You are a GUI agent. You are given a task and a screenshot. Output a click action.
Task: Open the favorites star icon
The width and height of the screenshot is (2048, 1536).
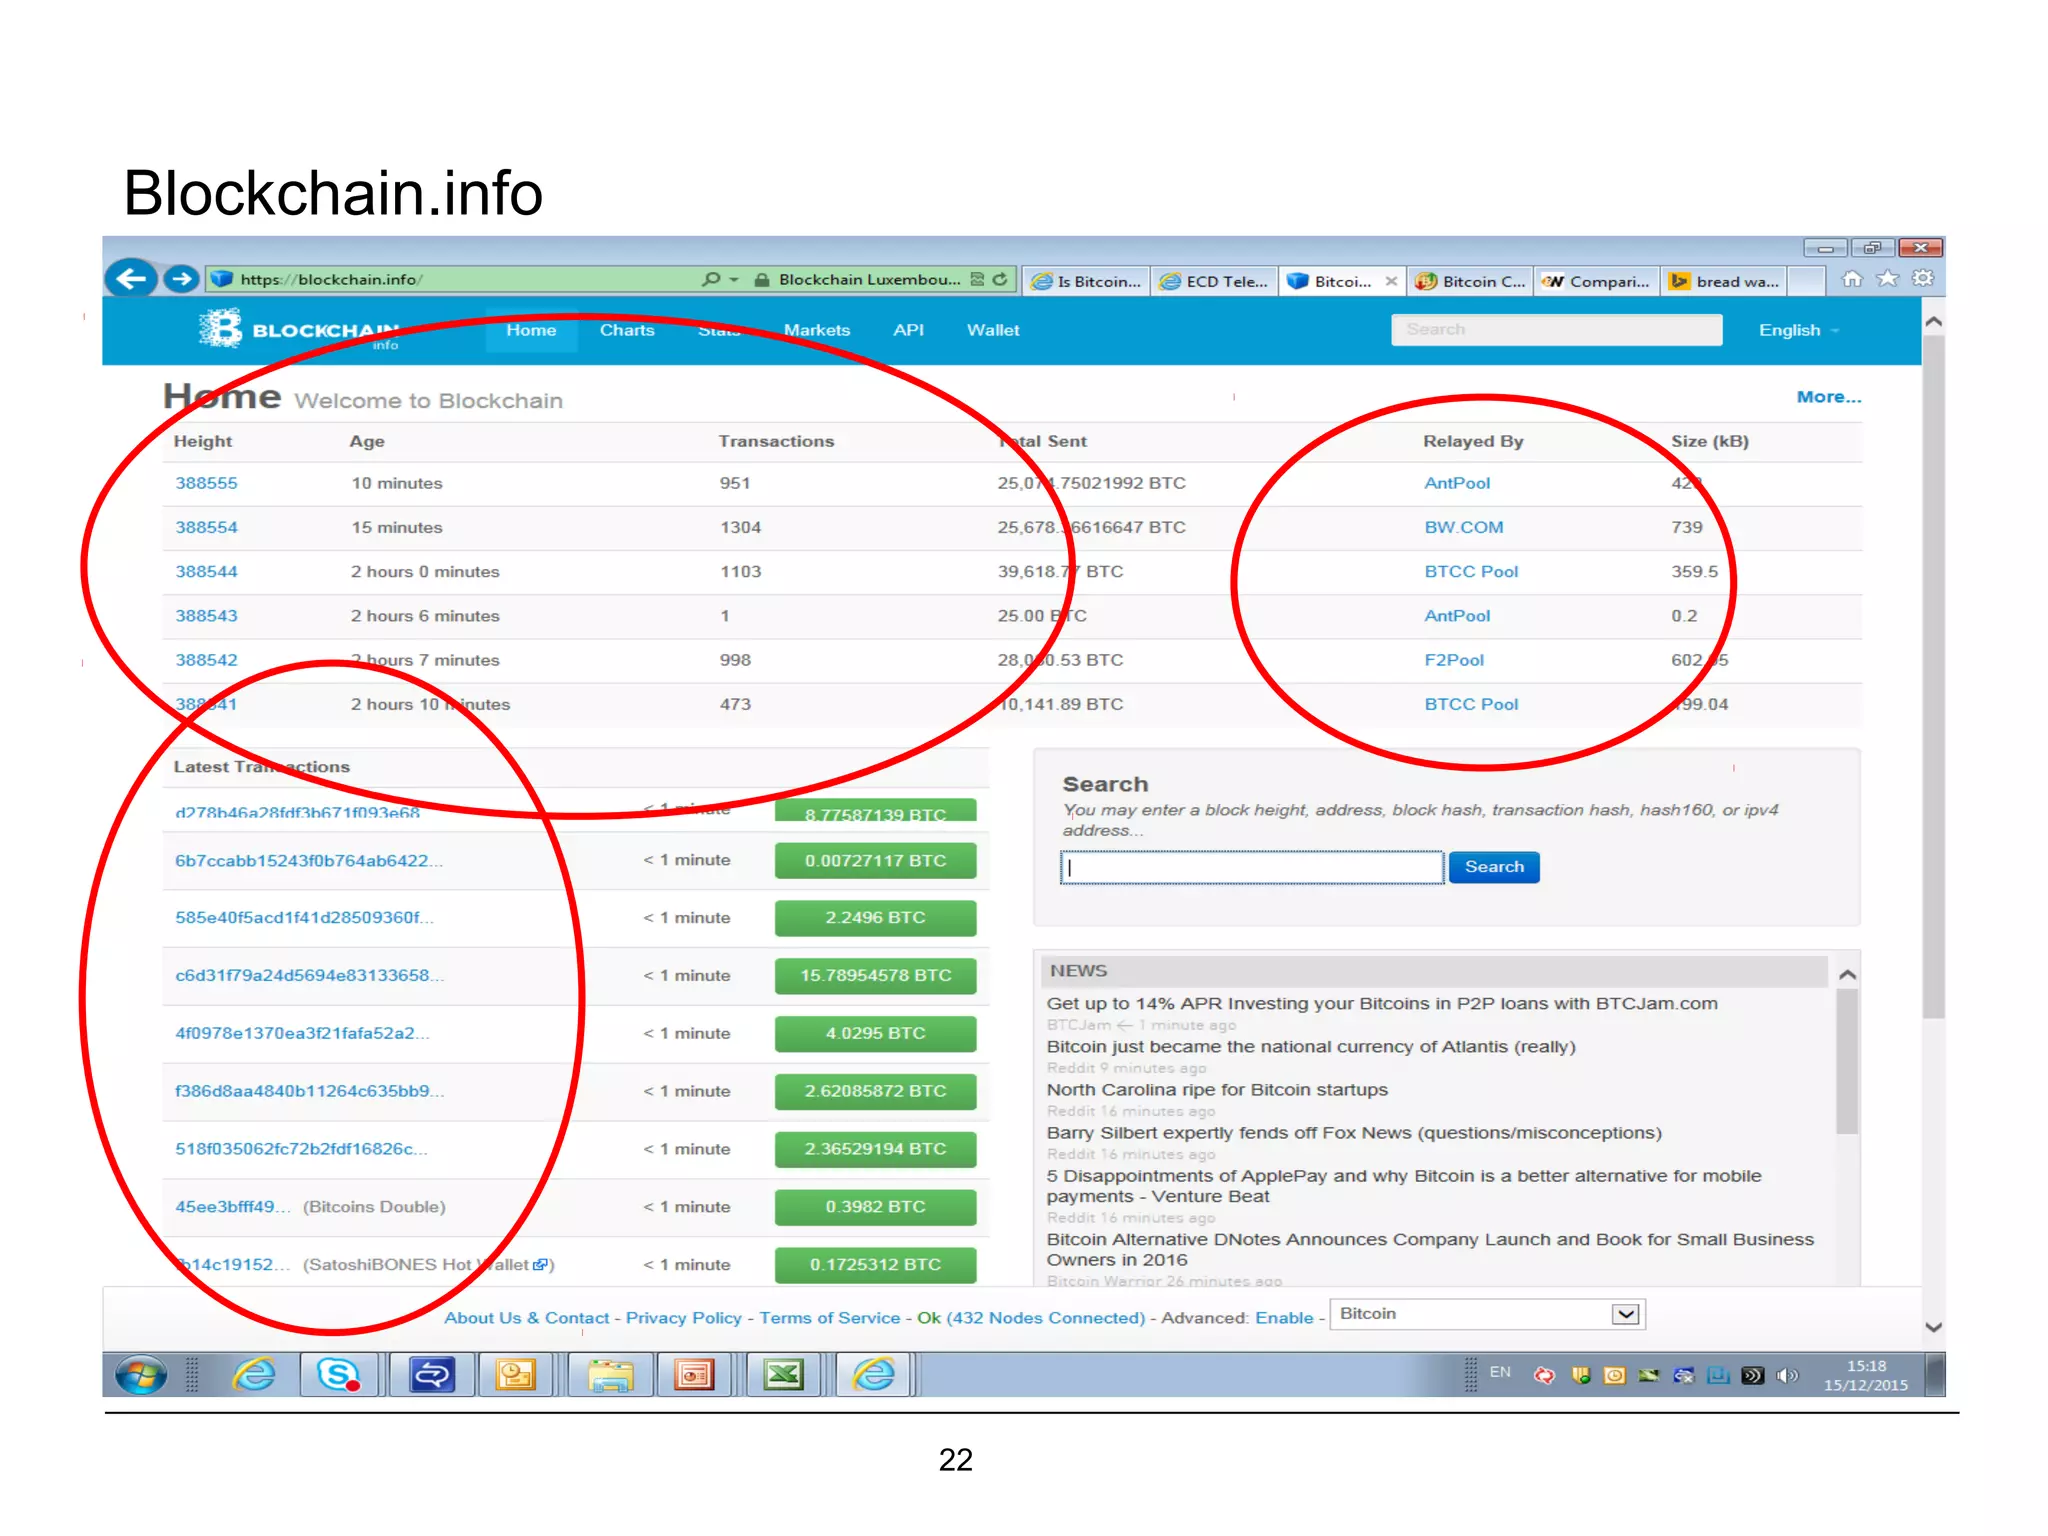coord(1887,279)
